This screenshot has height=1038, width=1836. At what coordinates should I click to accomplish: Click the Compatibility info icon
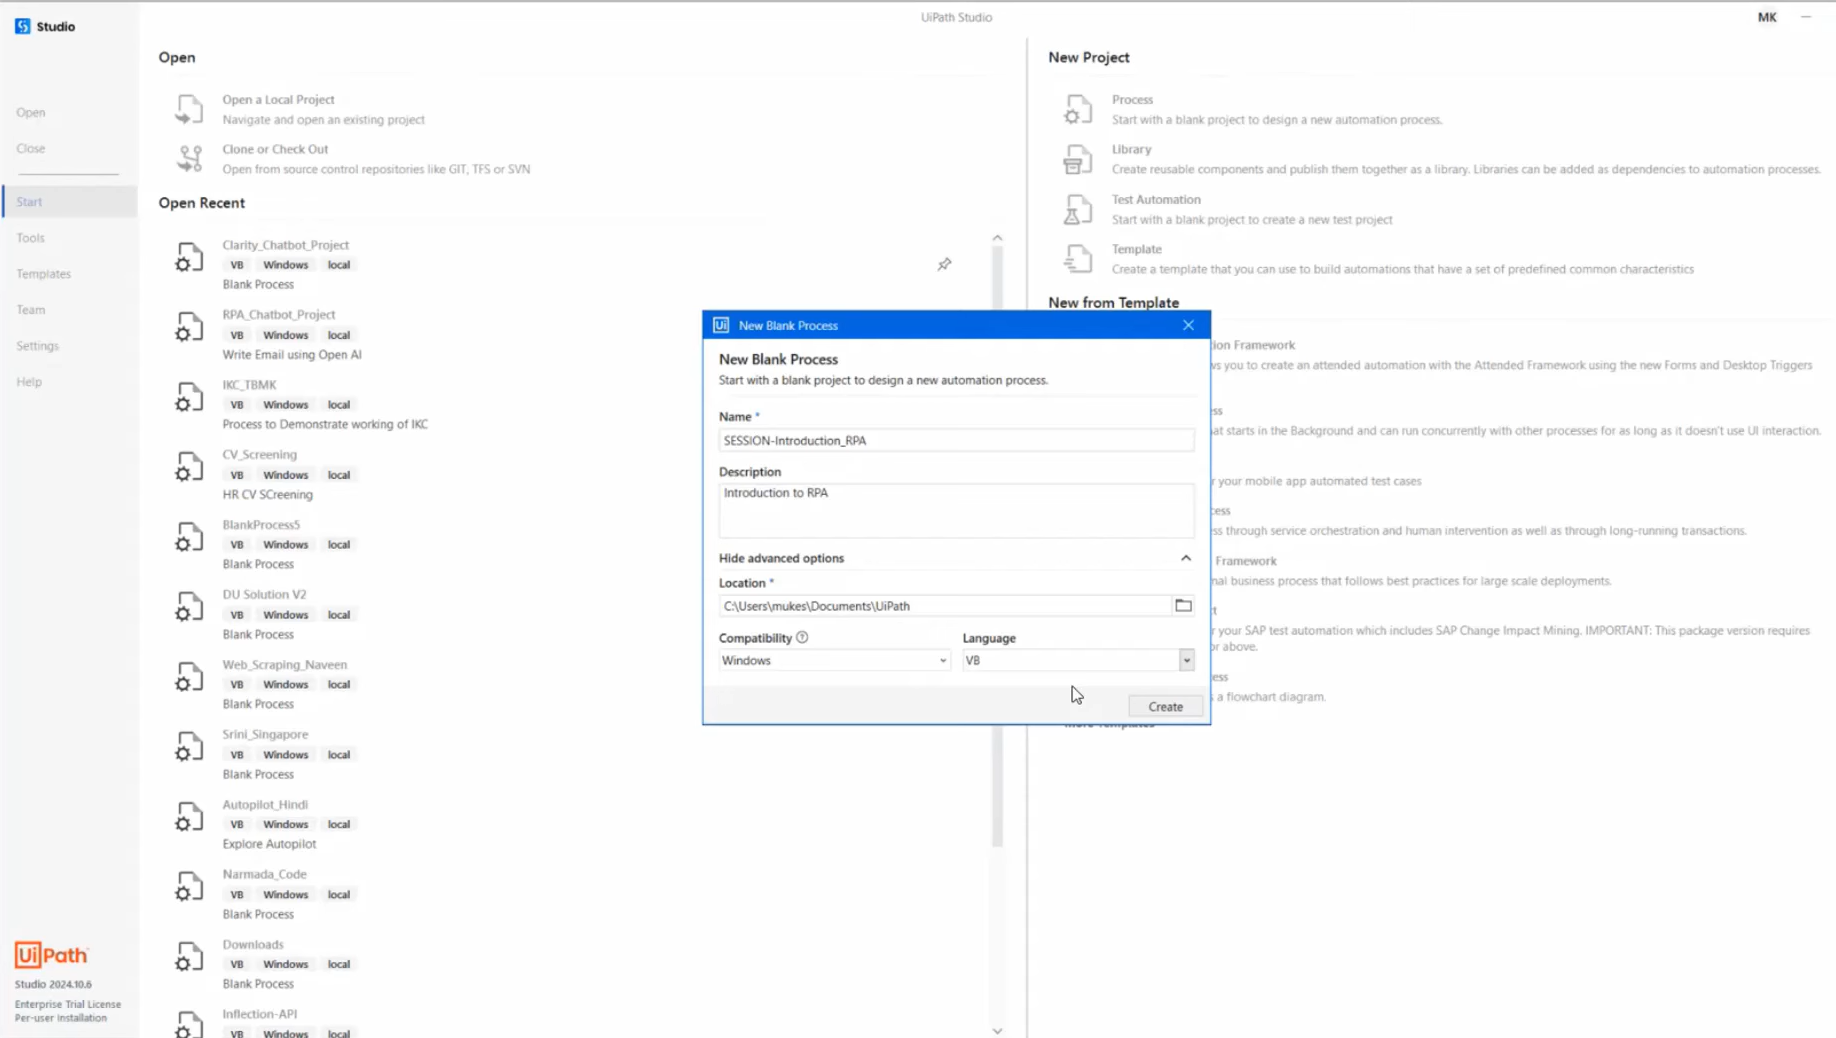802,638
